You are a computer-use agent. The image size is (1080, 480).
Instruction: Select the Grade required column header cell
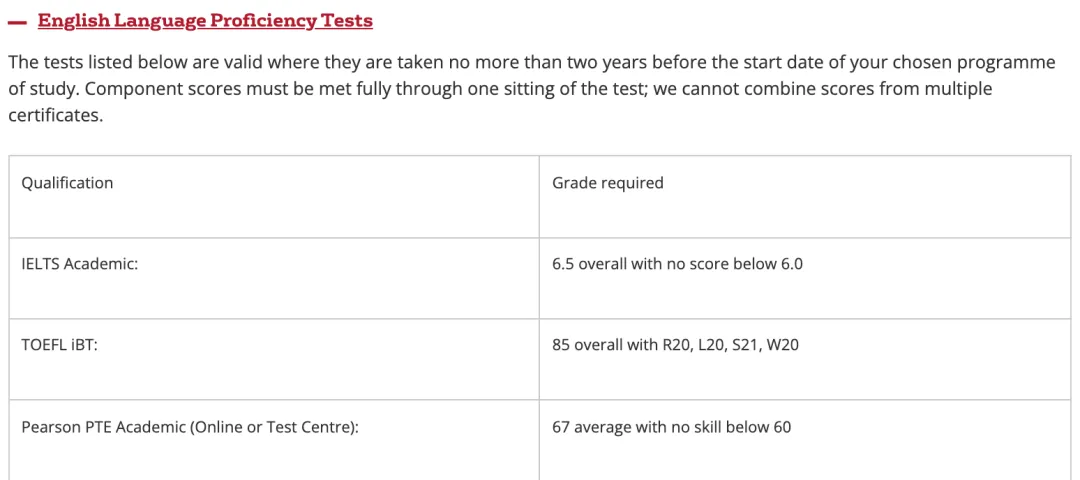pyautogui.click(x=805, y=197)
